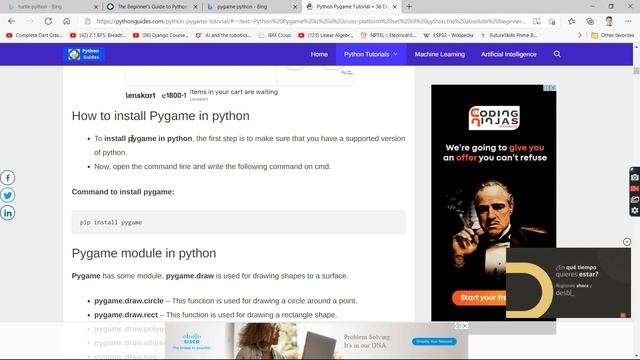Click the address bar URL field
Viewport: 640px width, 360px height.
coord(310,21)
